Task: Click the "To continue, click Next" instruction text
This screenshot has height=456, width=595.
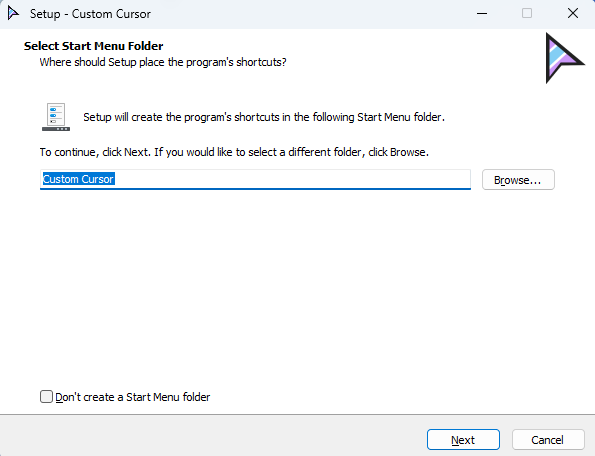Action: click(234, 152)
